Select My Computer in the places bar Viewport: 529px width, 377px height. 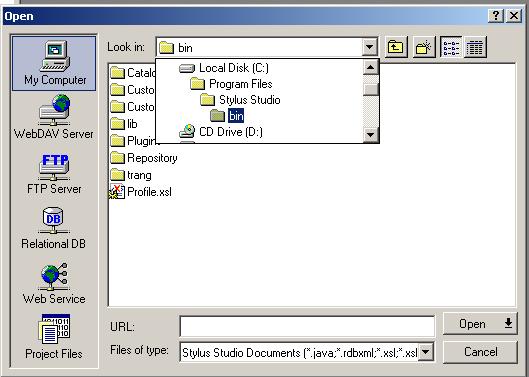pos(54,63)
